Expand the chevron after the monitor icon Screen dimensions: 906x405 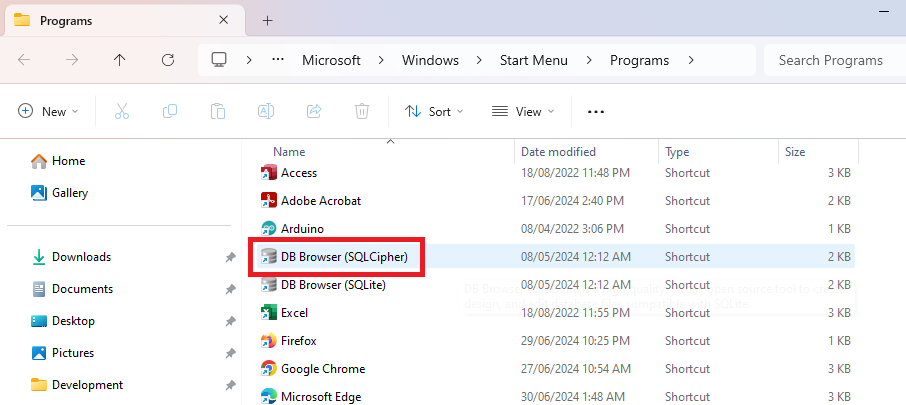[249, 60]
